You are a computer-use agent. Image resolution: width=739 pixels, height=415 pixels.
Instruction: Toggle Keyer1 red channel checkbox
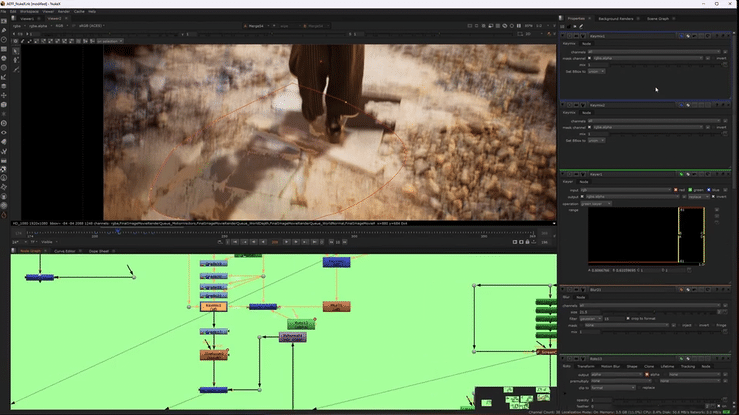click(x=676, y=190)
